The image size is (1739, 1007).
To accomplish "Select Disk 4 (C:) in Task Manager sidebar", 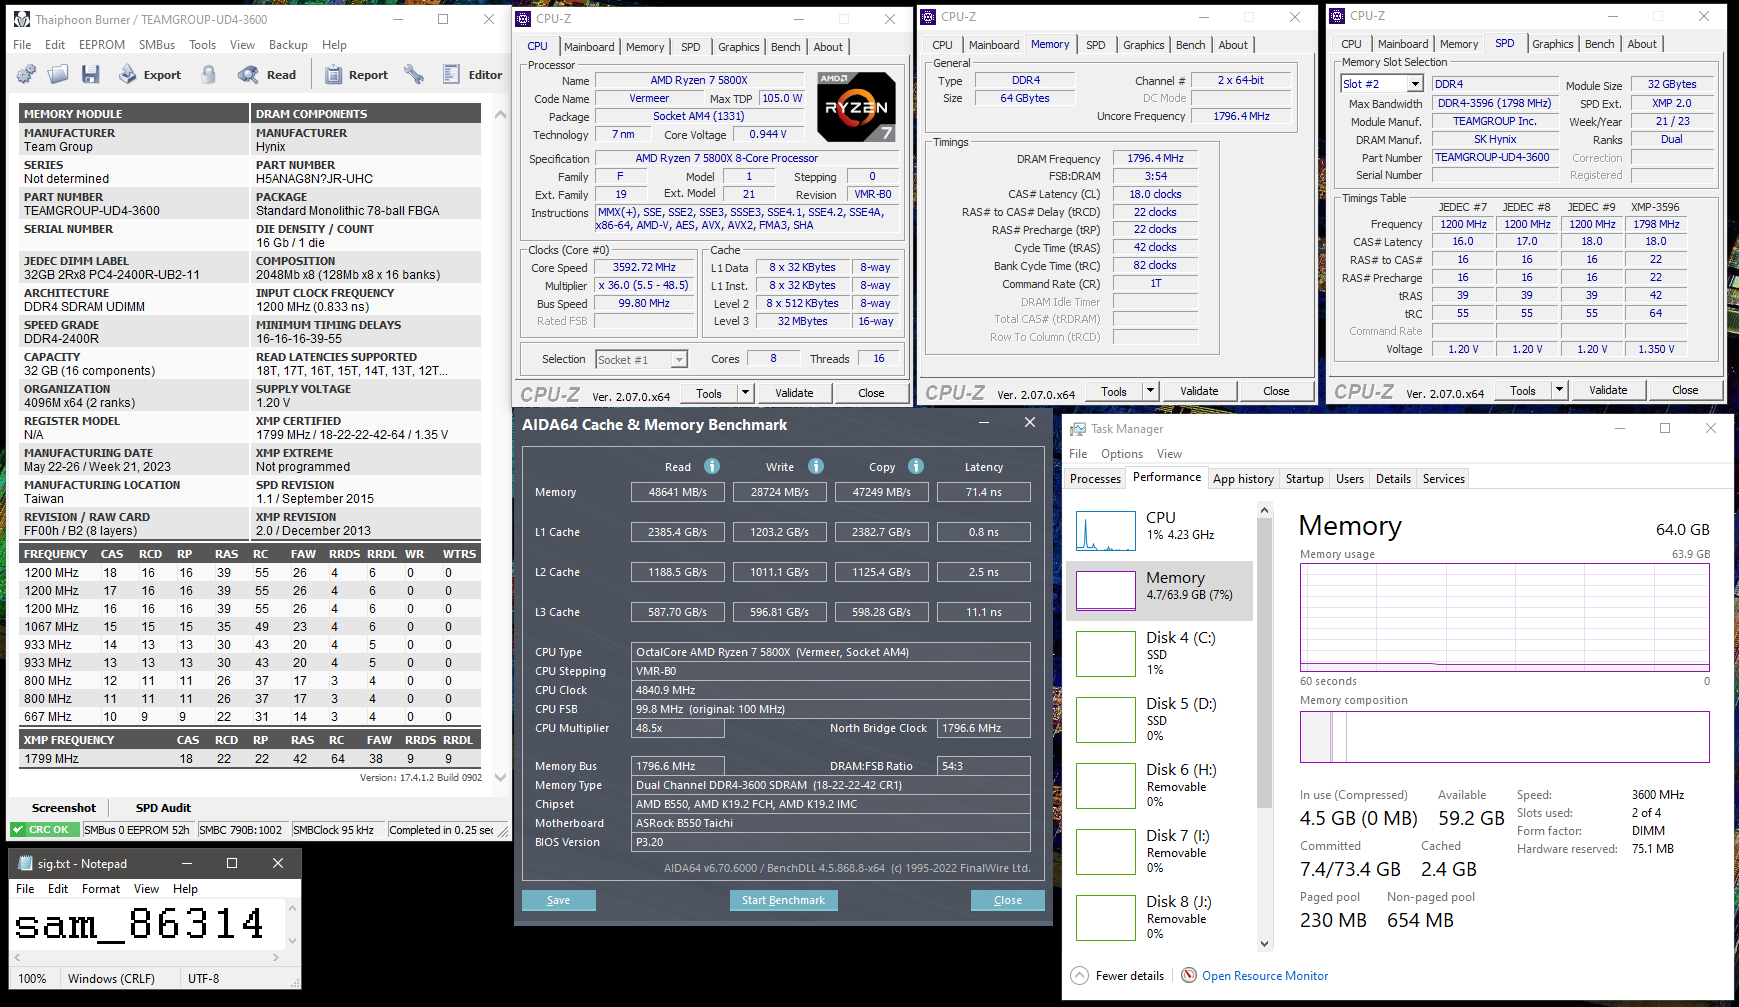I will (1160, 654).
